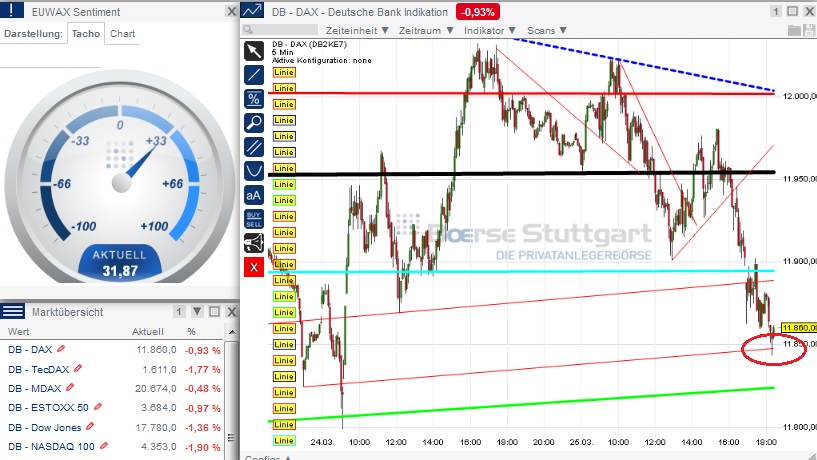Viewport: 817px width, 460px height.
Task: Click the yellow 11.860,0 price marker
Action: click(x=799, y=328)
